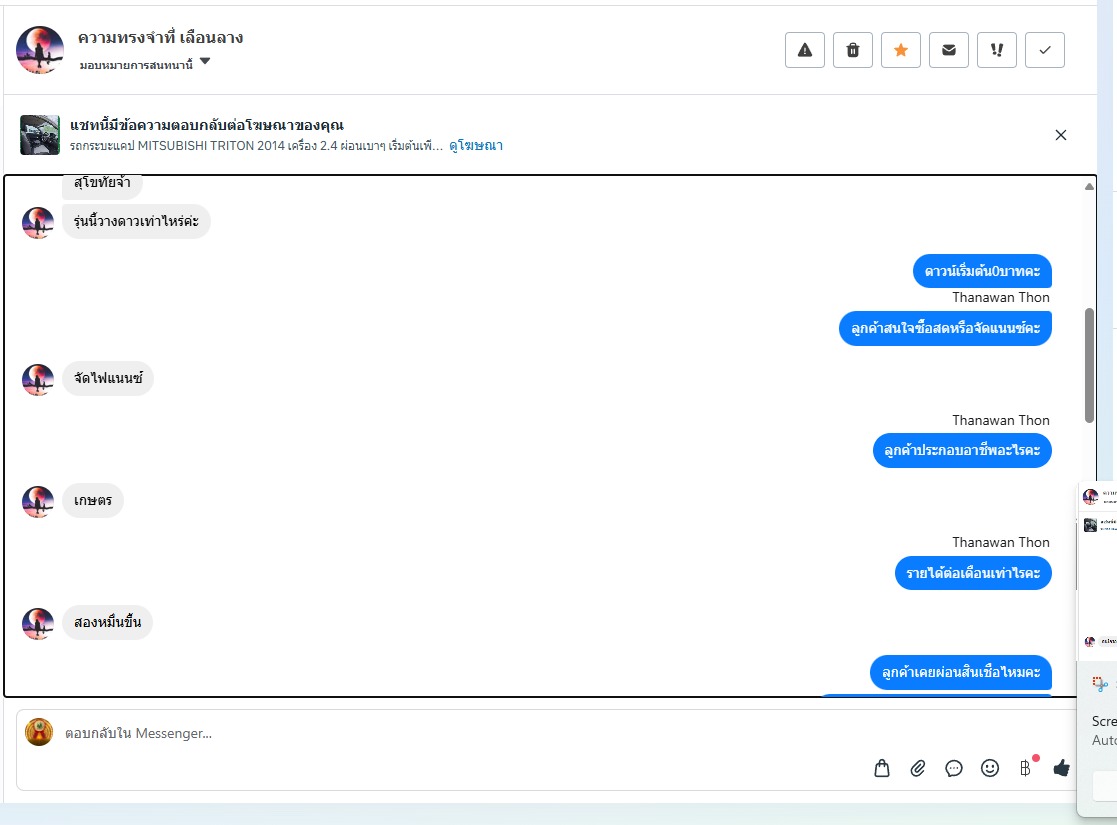Viewport: 1117px width, 825px height.
Task: Click sender avatar beside จัดไฟแนนซ์ message
Action: tap(38, 380)
